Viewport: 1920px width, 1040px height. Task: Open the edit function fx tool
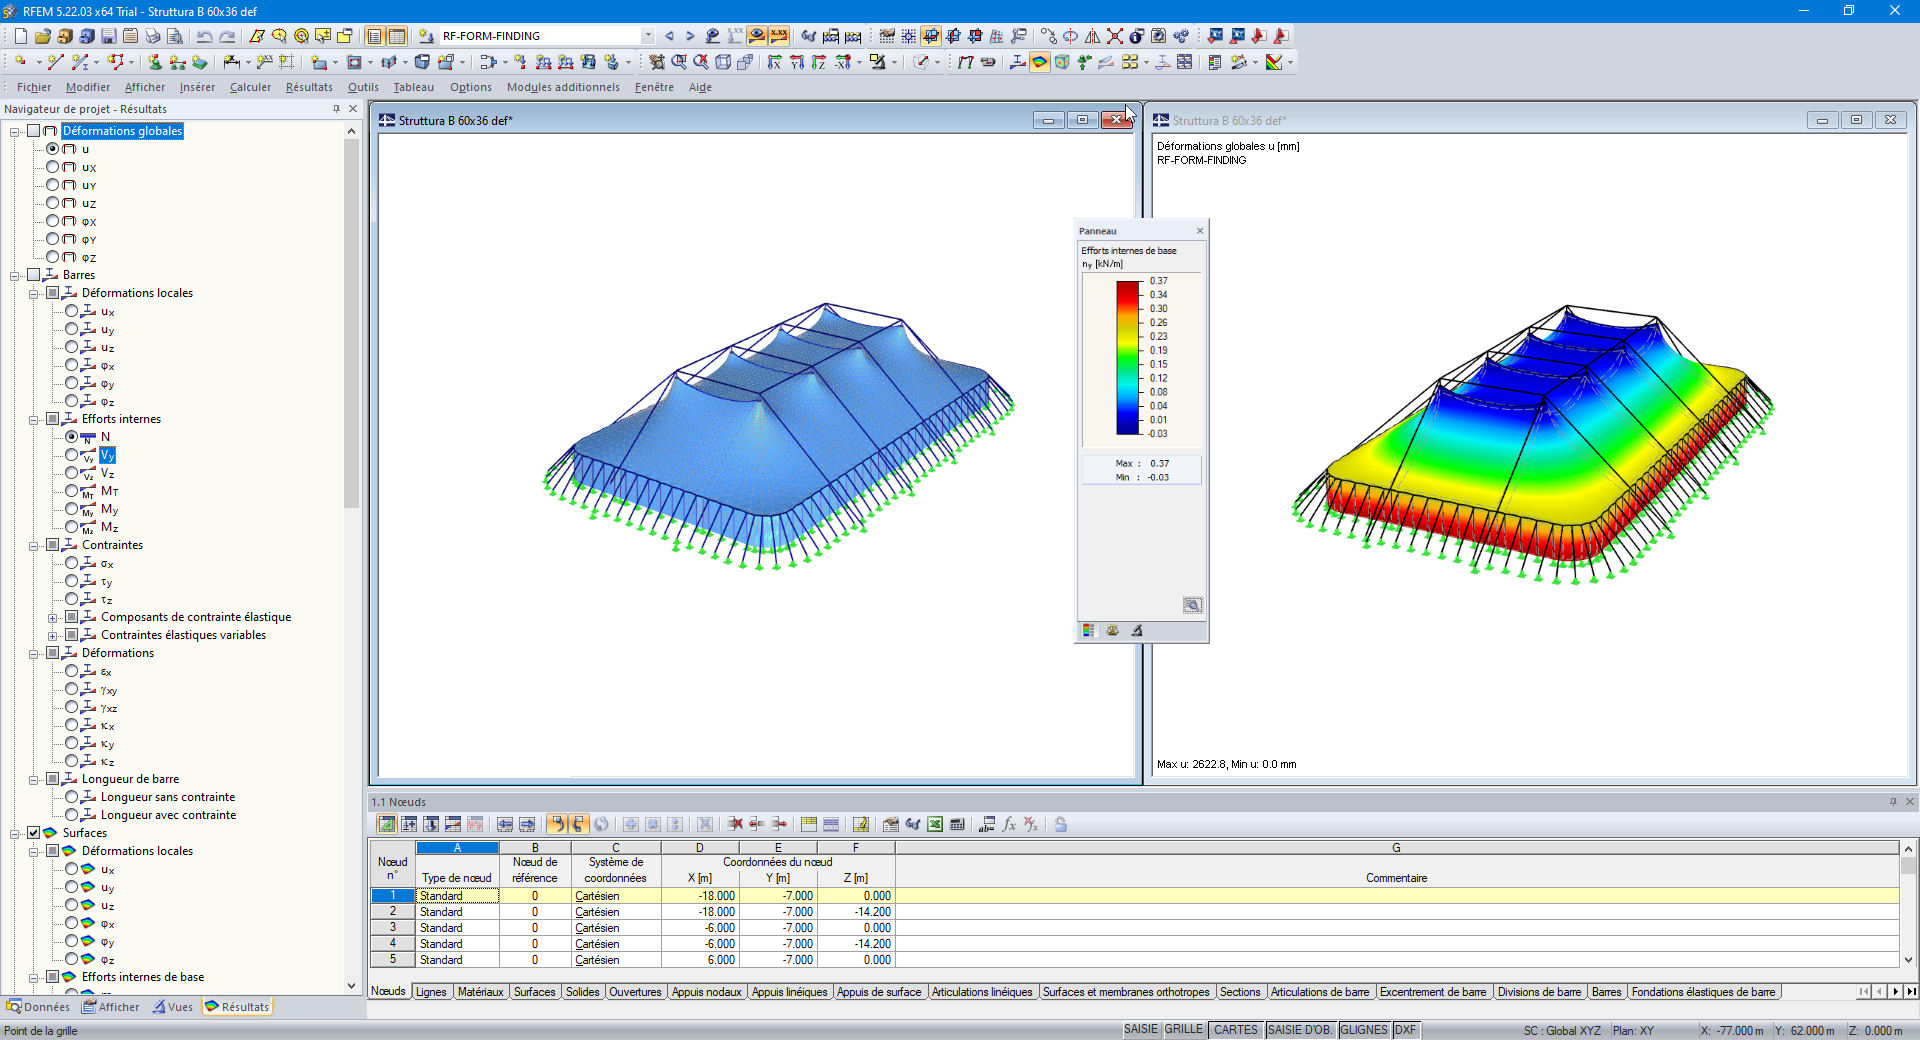1008,825
